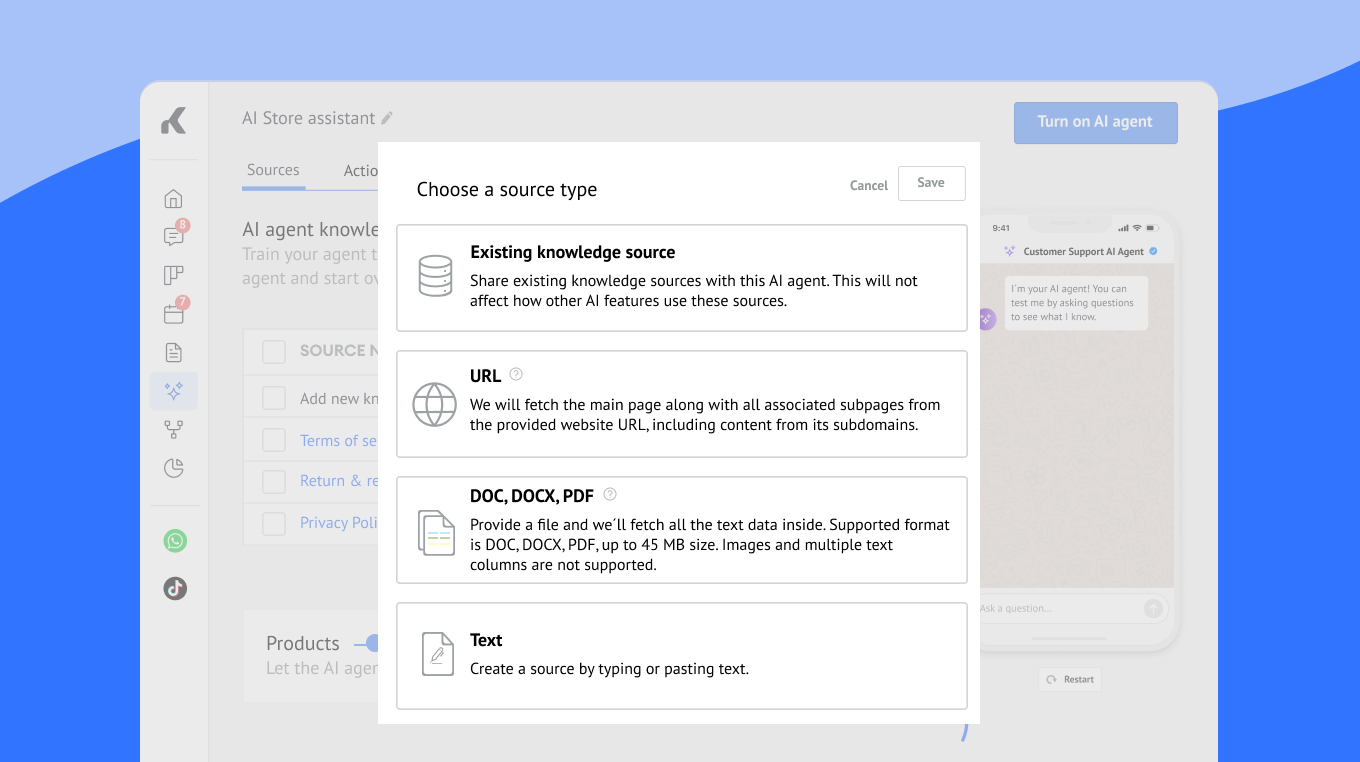Open the AI sparkles sidebar icon
Screen dimensions: 1360x762
pos(174,391)
